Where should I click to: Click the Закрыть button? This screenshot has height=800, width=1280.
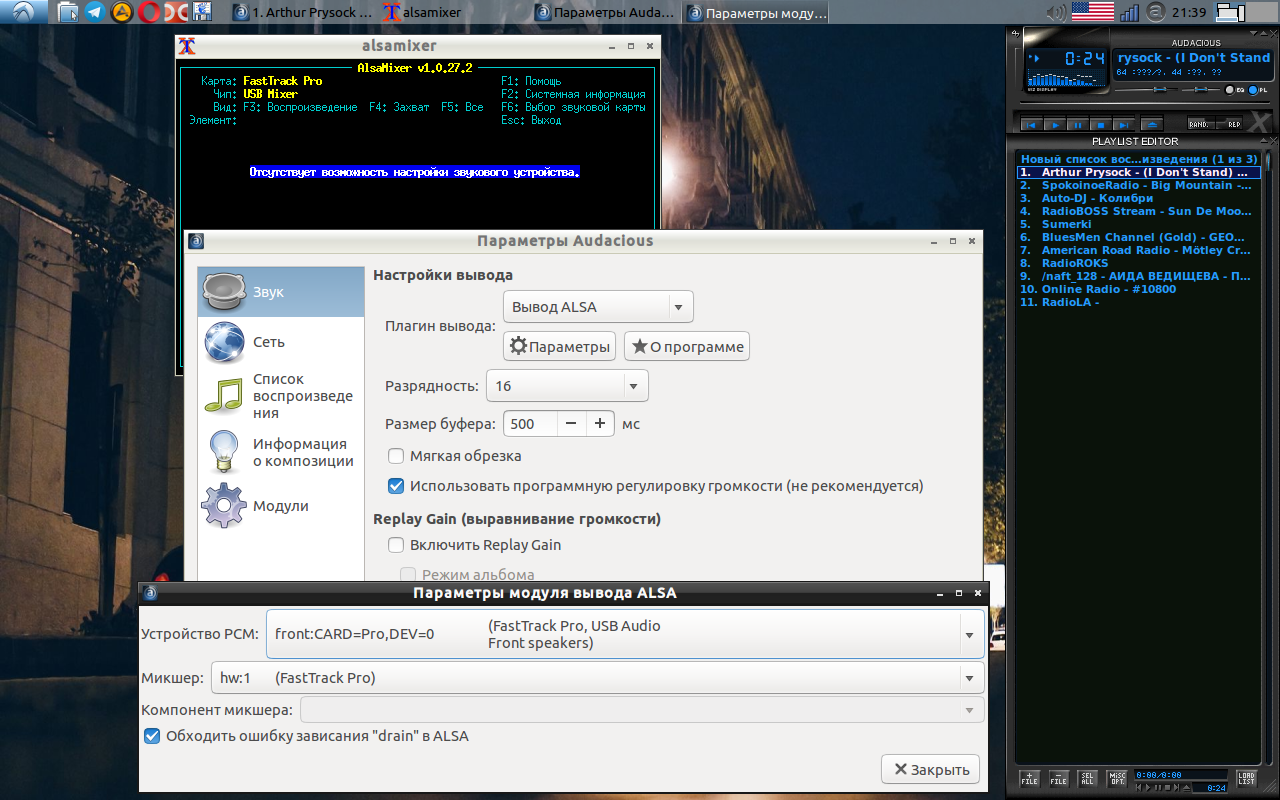pos(931,769)
